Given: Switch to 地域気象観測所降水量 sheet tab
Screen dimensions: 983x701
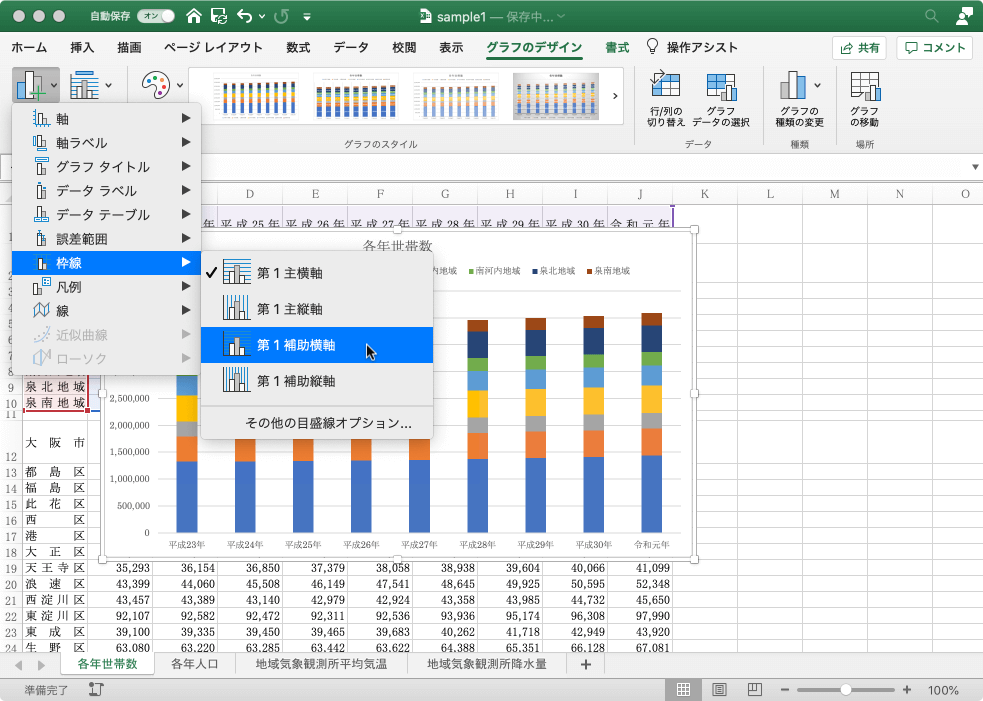Looking at the screenshot, I should [x=486, y=664].
